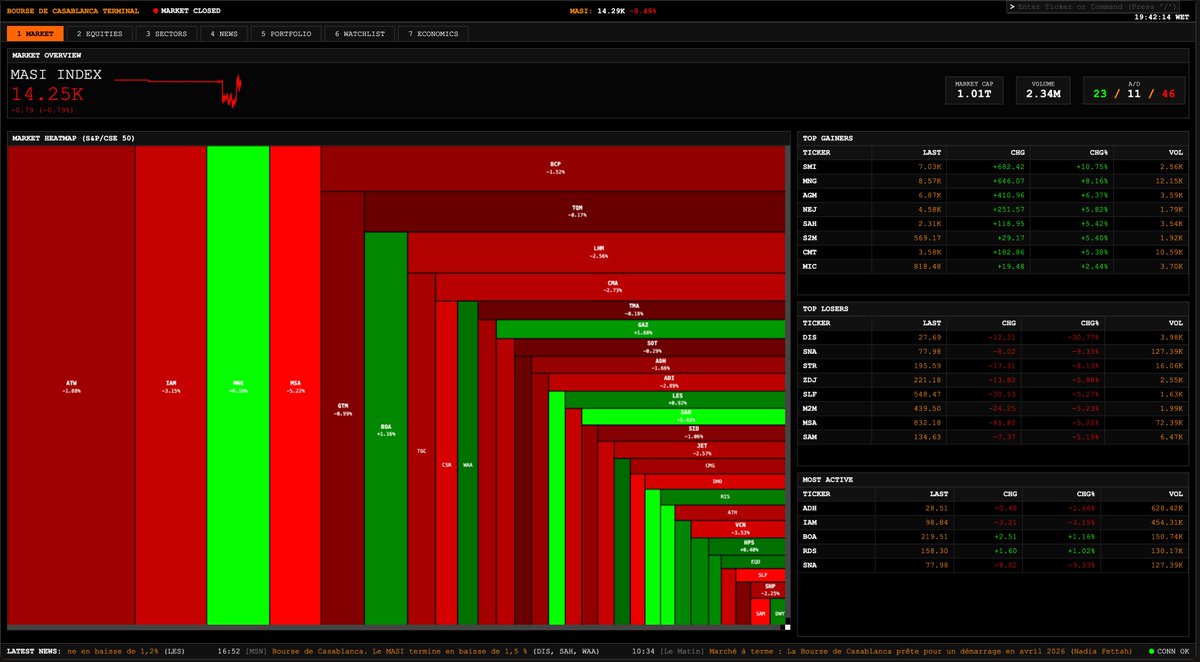Open the STR row in Top Losers
This screenshot has width=1200, height=662.
[x=995, y=366]
